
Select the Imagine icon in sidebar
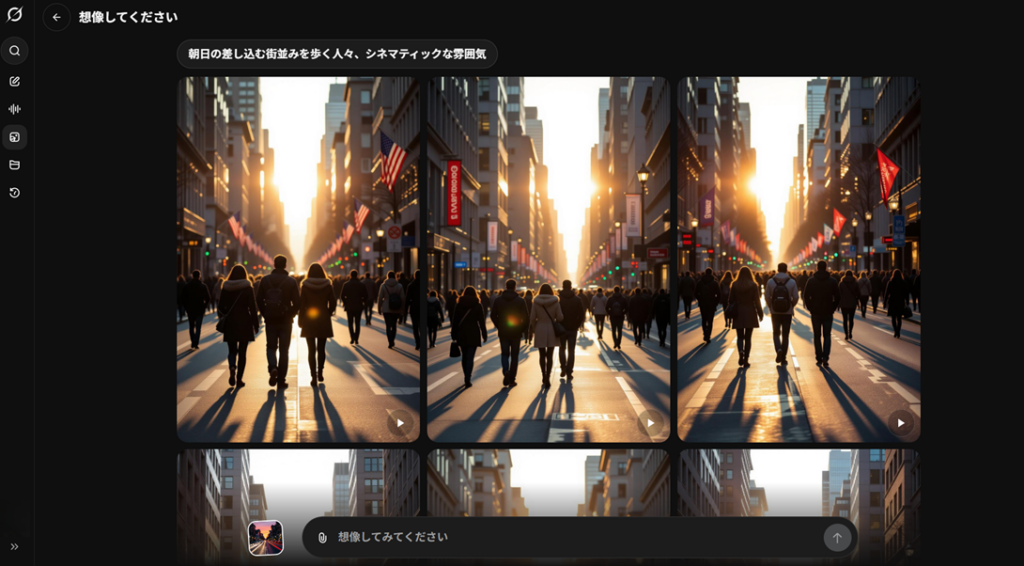tap(14, 137)
